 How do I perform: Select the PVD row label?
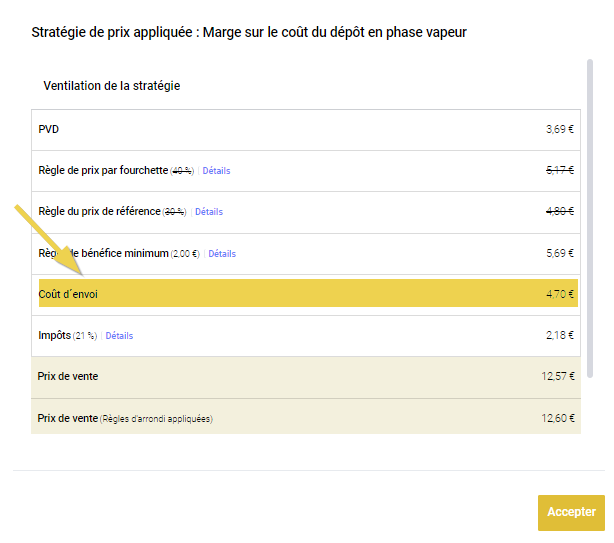pyautogui.click(x=49, y=129)
